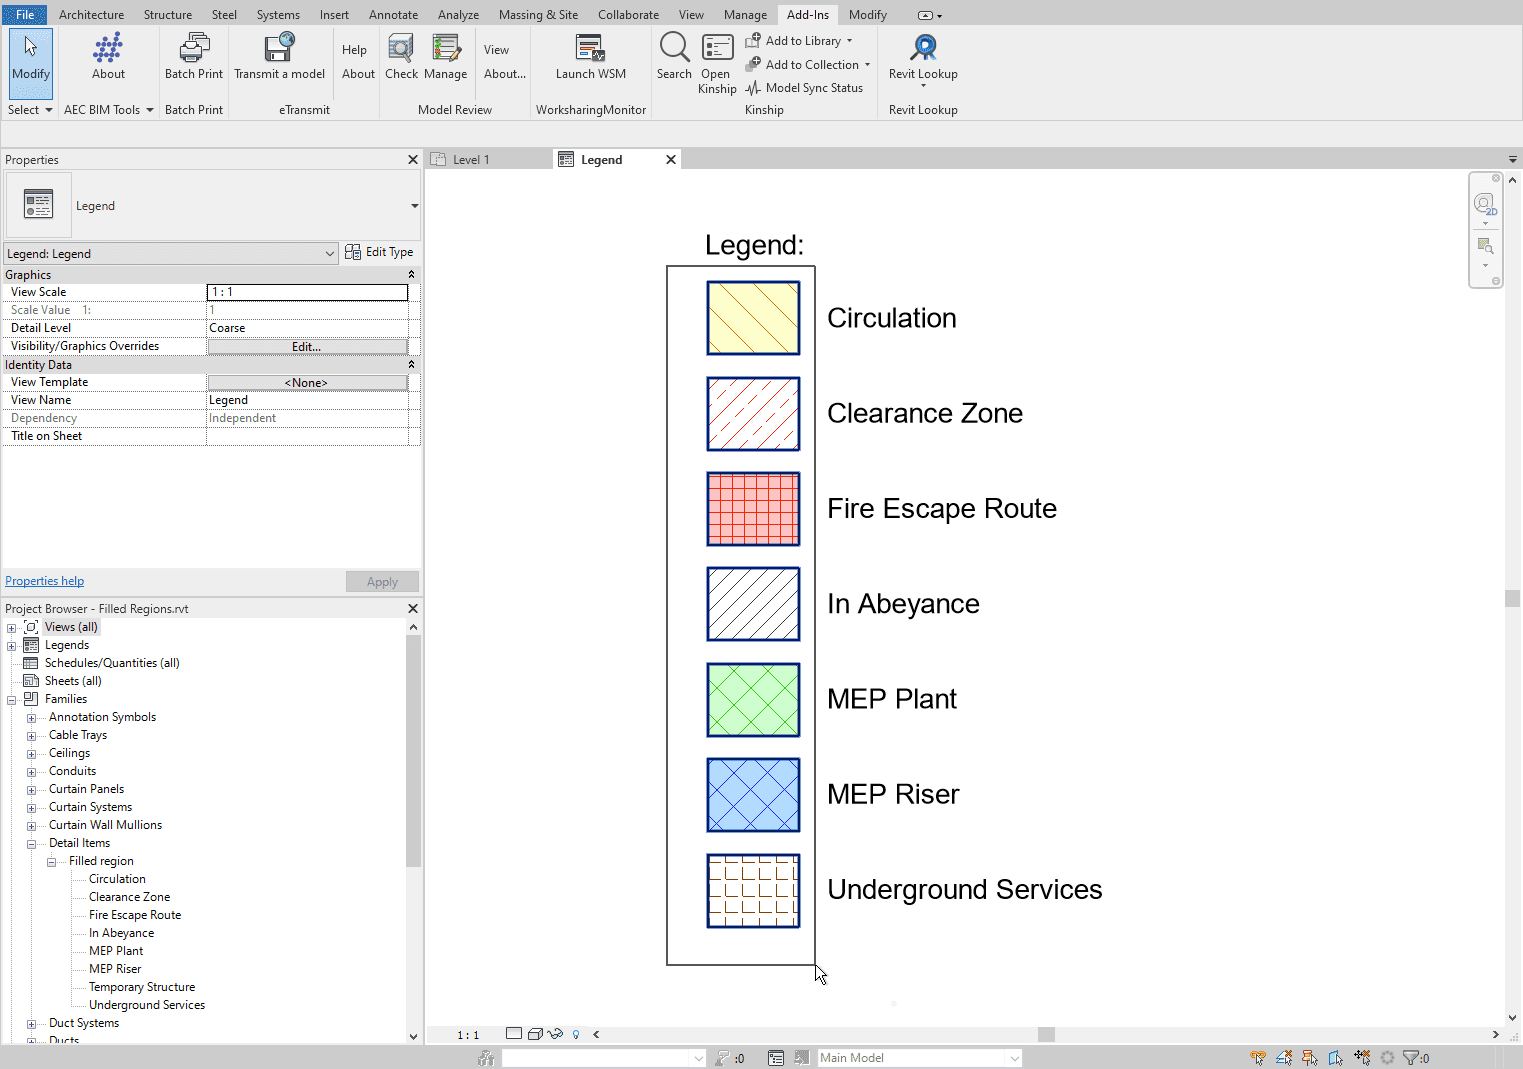This screenshot has width=1523, height=1069.
Task: Click the Apply button
Action: (x=382, y=582)
